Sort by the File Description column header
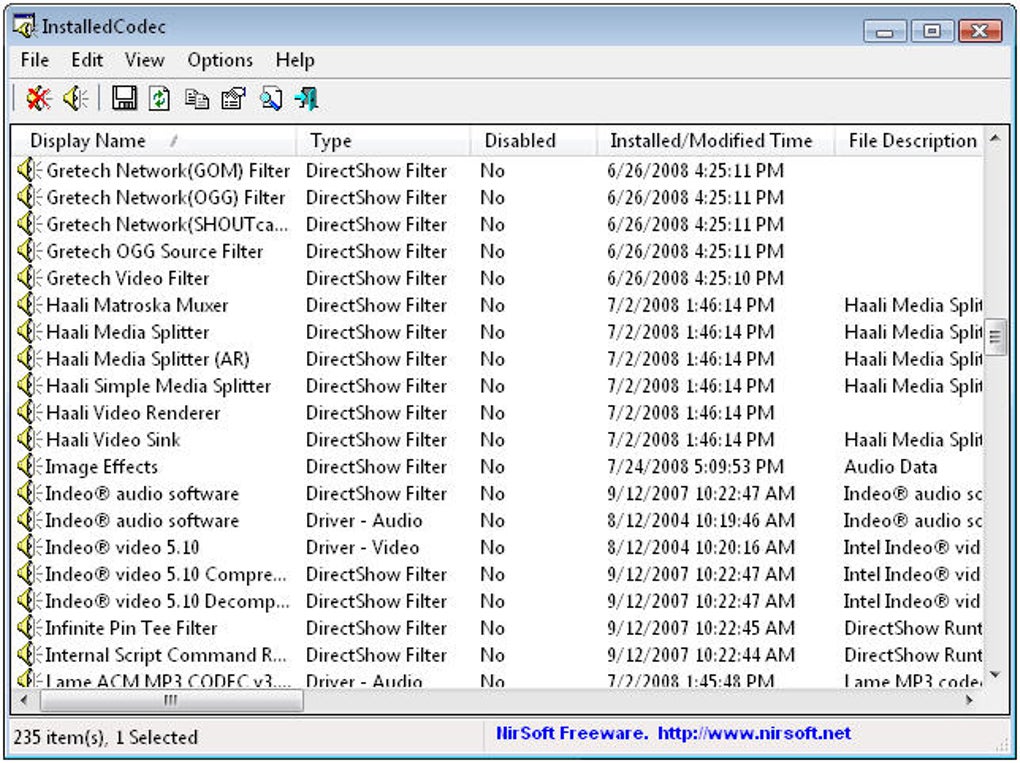 point(909,141)
